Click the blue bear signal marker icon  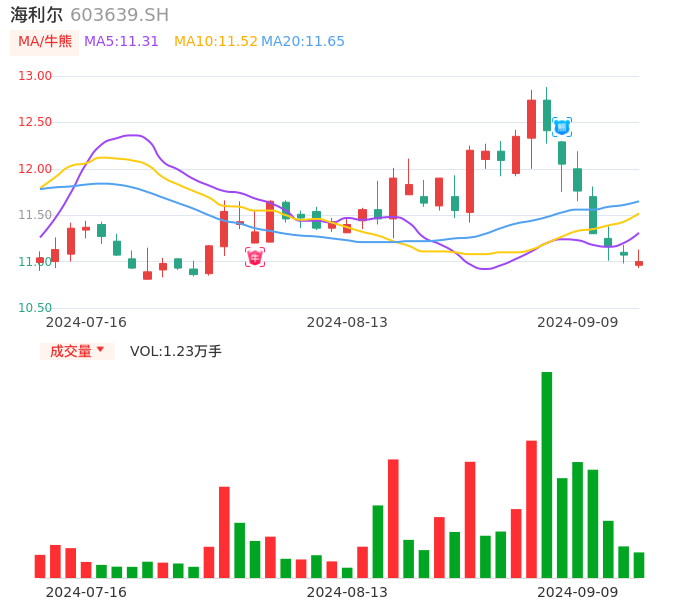tap(562, 127)
